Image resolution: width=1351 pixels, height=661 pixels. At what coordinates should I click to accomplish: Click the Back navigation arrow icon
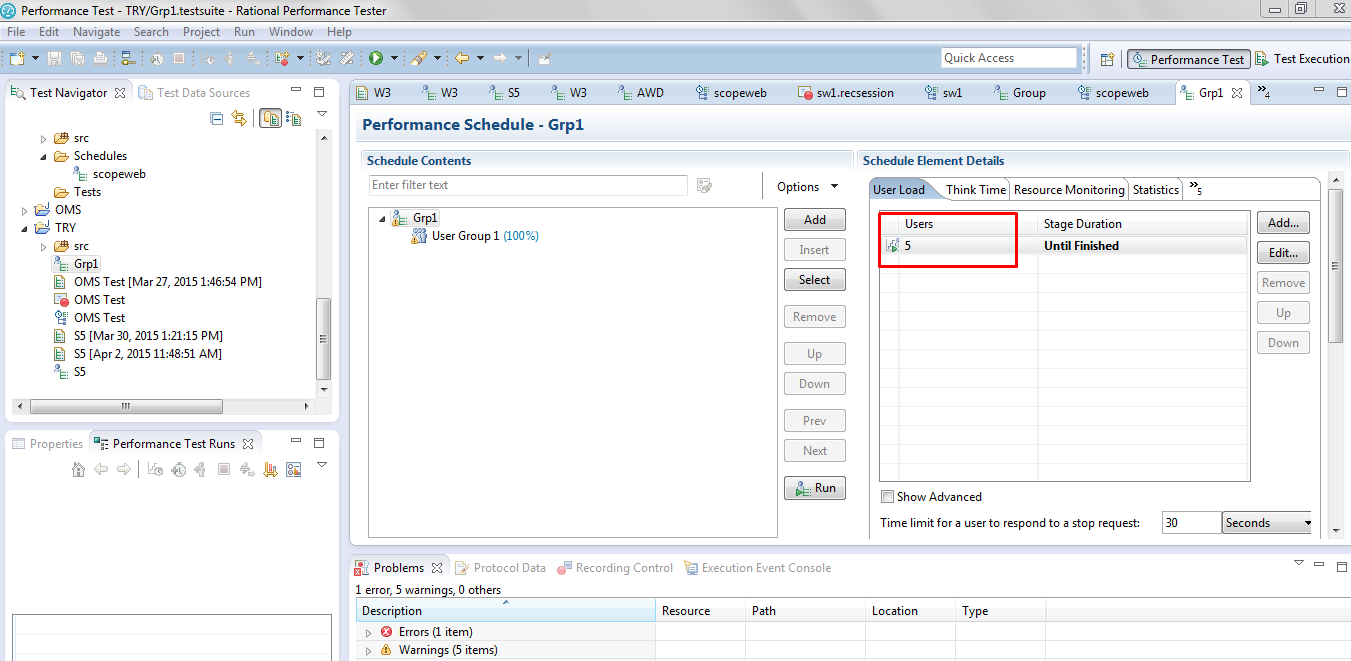pos(462,58)
